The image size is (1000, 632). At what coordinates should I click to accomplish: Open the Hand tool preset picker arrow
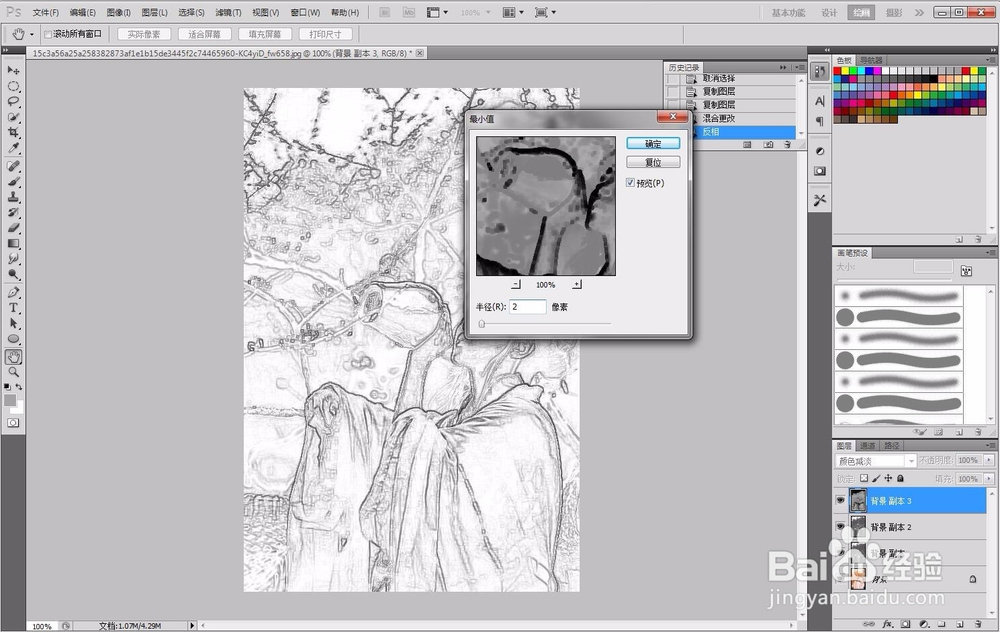click(32, 34)
